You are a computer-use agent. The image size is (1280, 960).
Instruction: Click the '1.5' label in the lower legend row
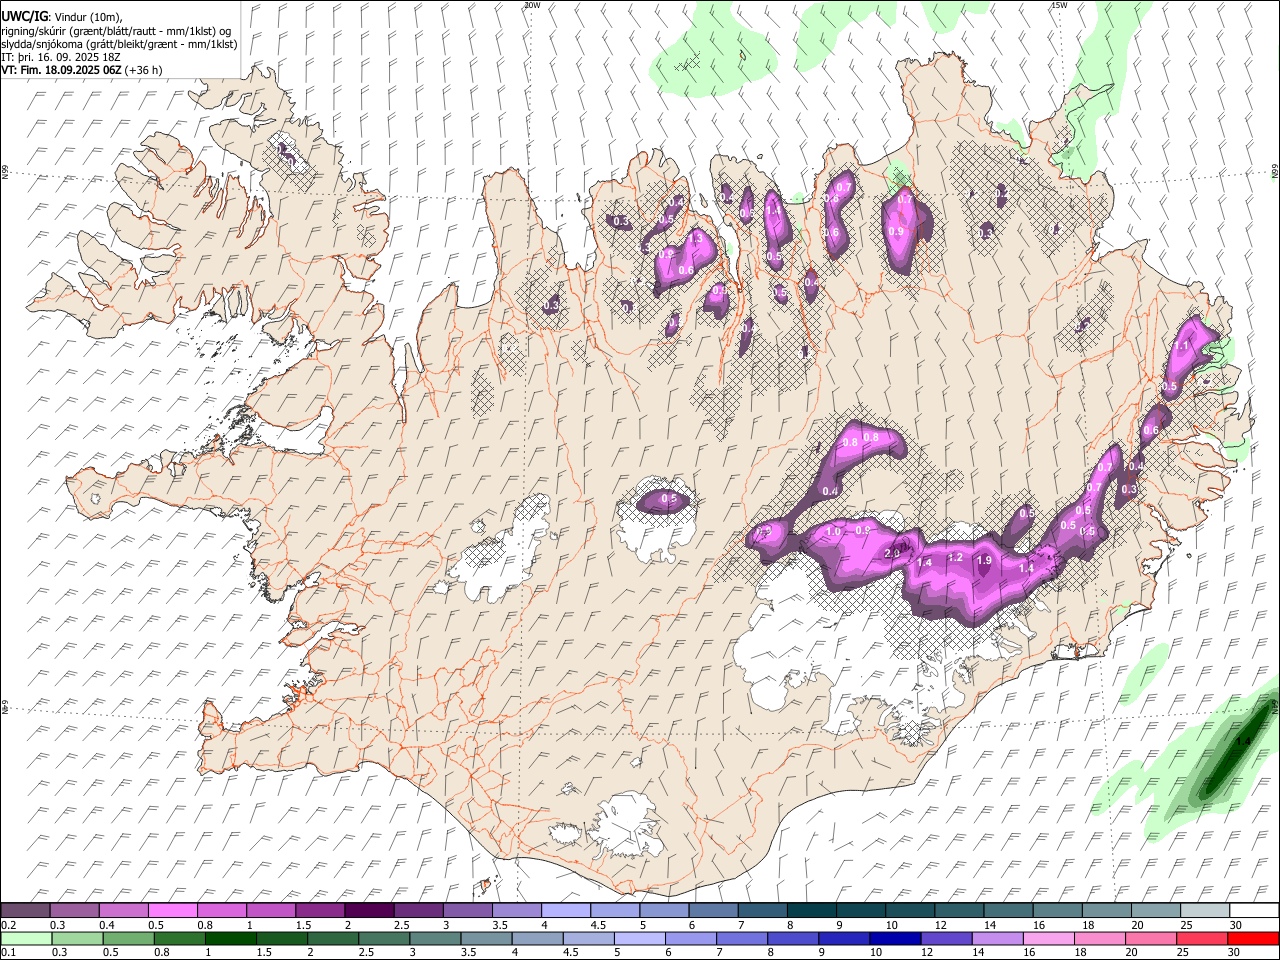pos(265,952)
